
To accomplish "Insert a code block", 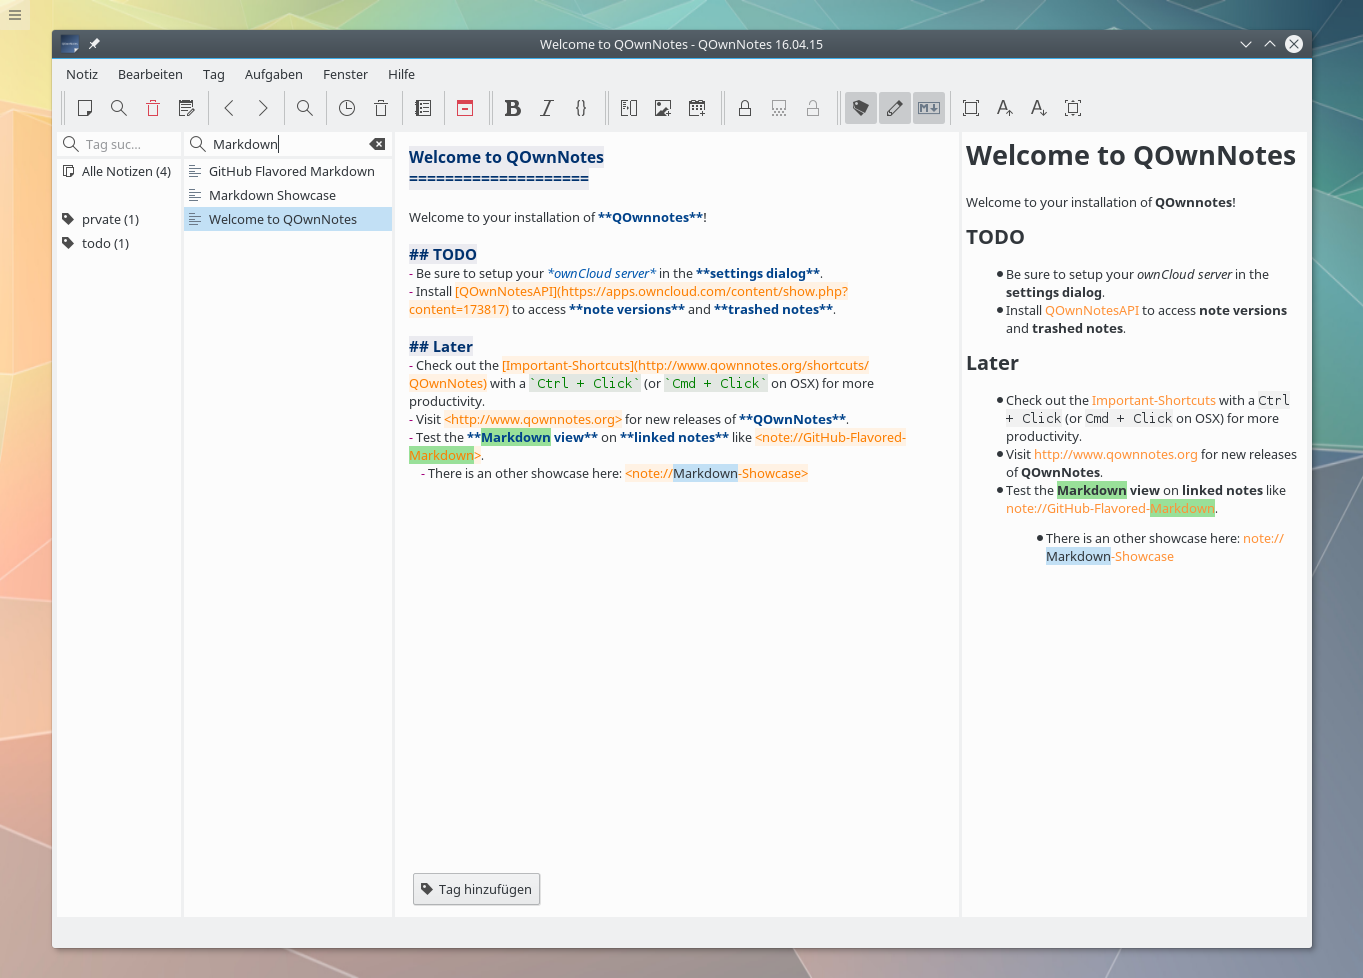I will tap(581, 108).
